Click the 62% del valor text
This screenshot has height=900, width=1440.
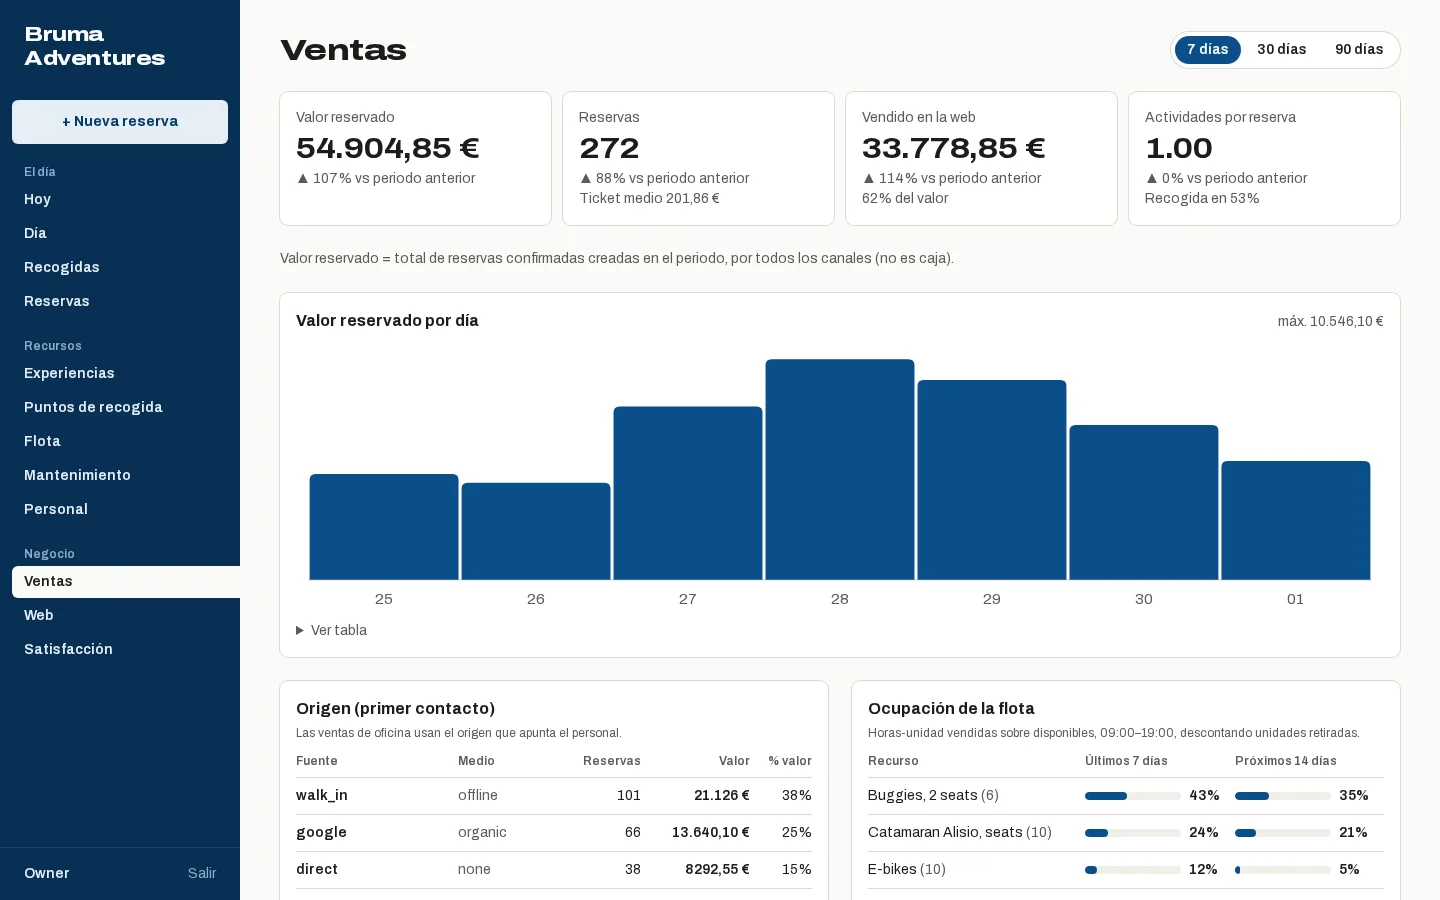[905, 198]
